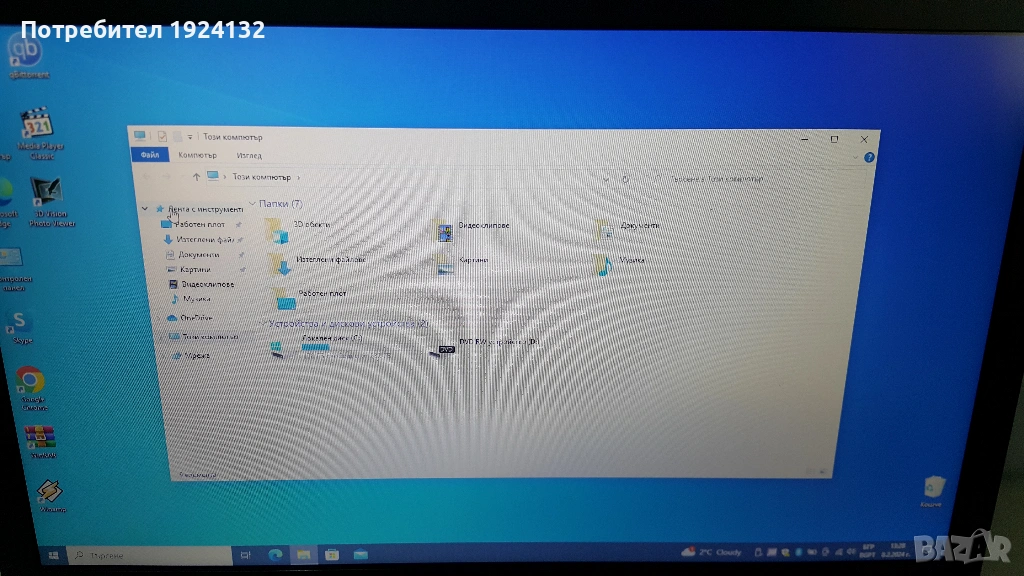Open the Картини folder in main pane

tap(462, 263)
